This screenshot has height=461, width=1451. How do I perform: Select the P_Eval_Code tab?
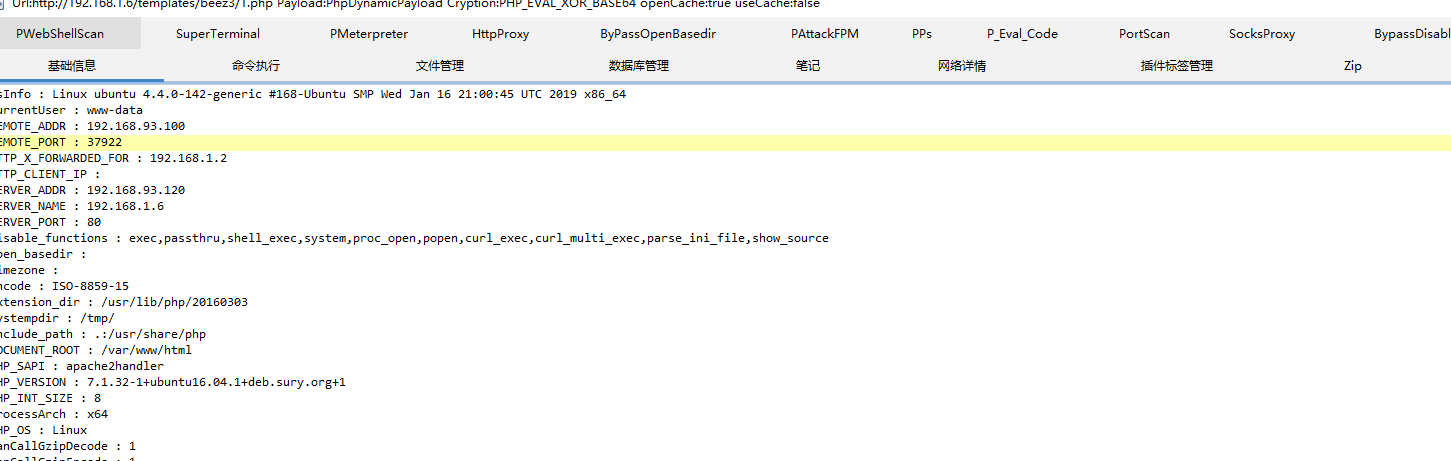pyautogui.click(x=1022, y=34)
